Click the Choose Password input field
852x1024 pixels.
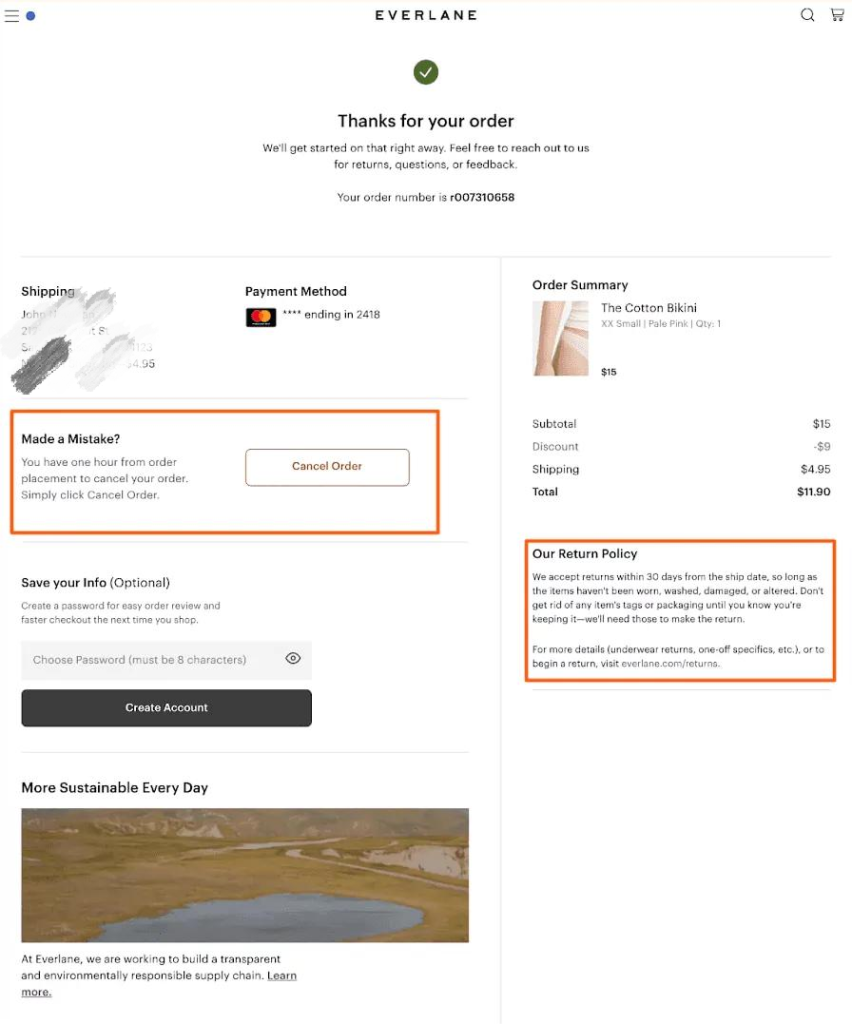(x=150, y=660)
